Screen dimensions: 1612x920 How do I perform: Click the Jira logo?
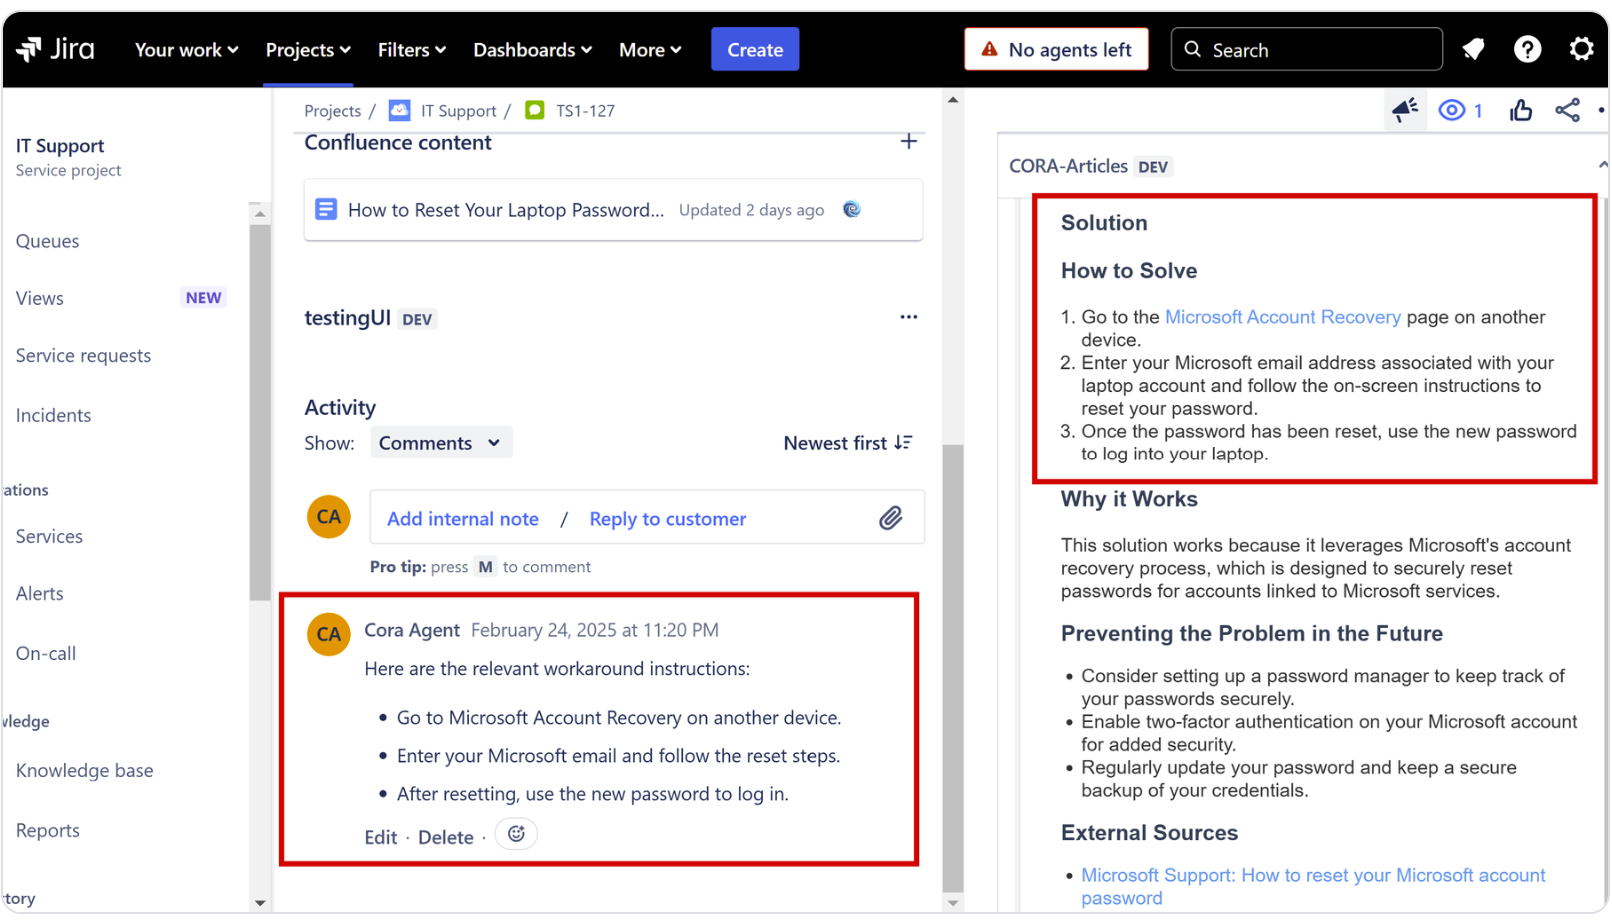(x=56, y=49)
